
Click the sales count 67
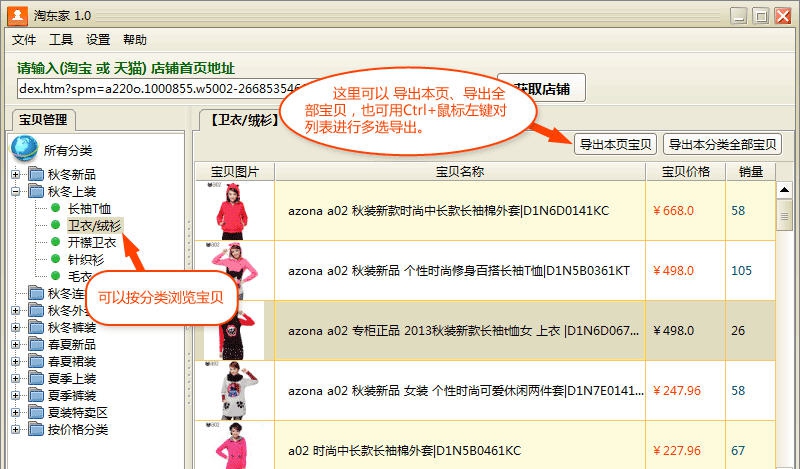coord(738,451)
